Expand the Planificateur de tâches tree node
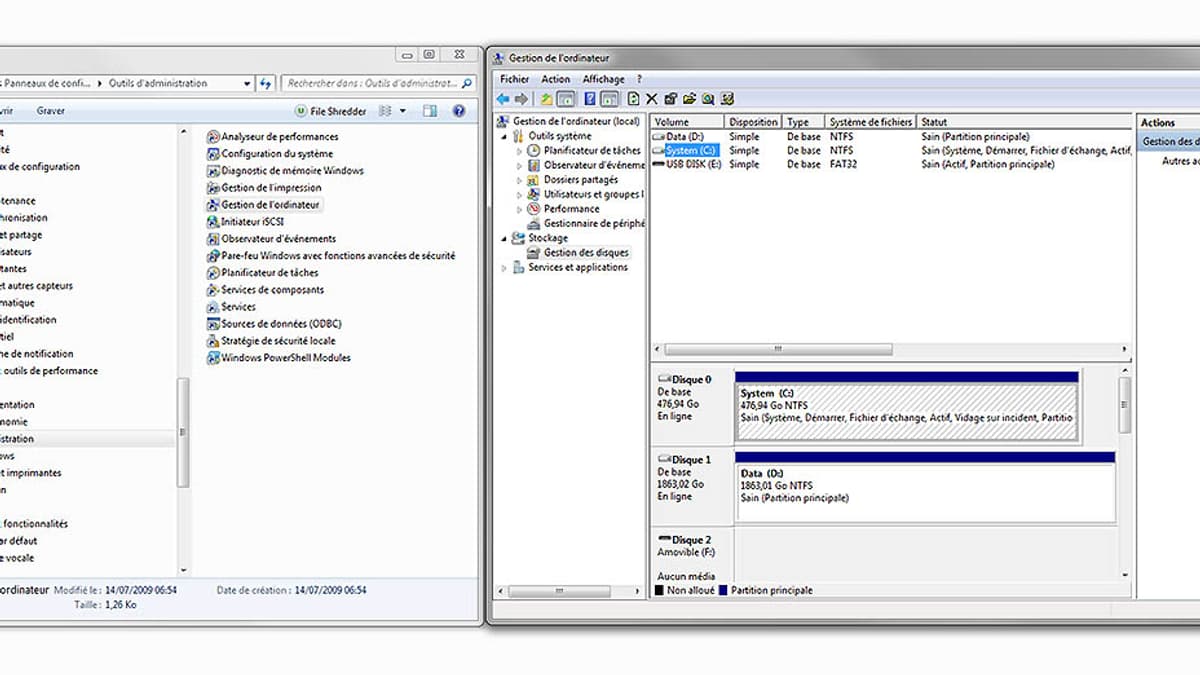The image size is (1200, 675). pos(520,150)
